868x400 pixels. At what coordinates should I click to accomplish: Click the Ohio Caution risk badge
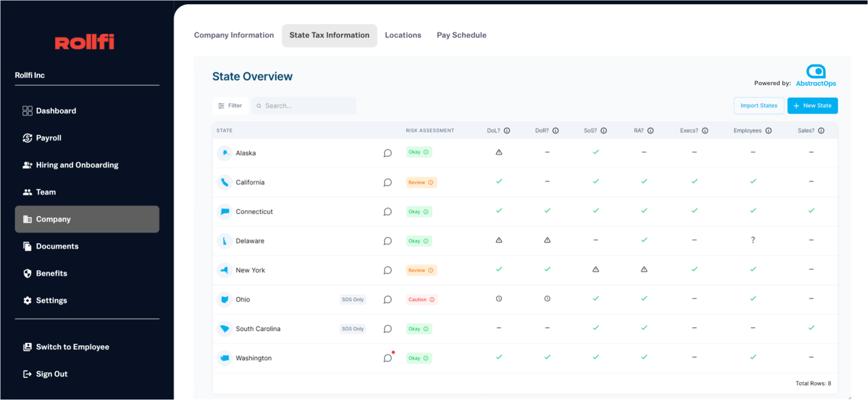[421, 299]
